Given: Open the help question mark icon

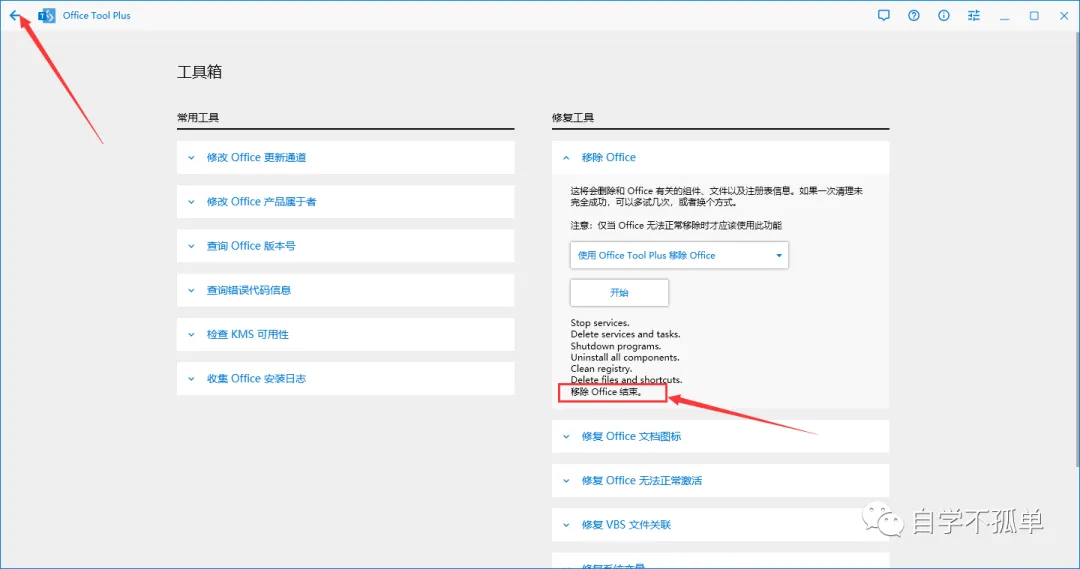Looking at the screenshot, I should click(x=913, y=15).
